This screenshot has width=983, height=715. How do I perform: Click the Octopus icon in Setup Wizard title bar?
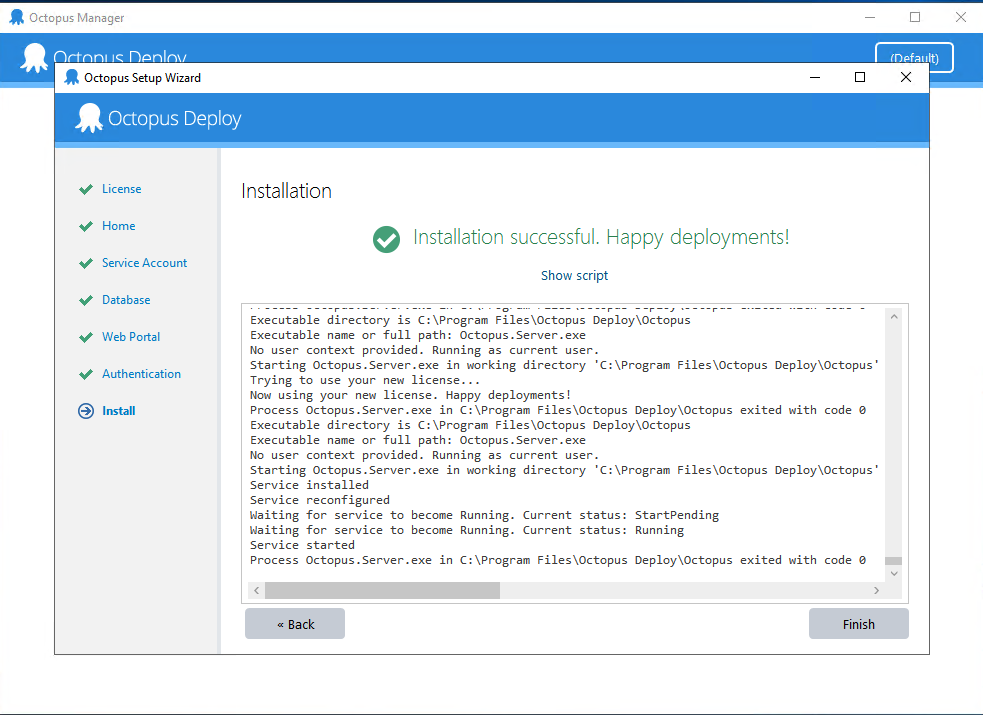72,77
